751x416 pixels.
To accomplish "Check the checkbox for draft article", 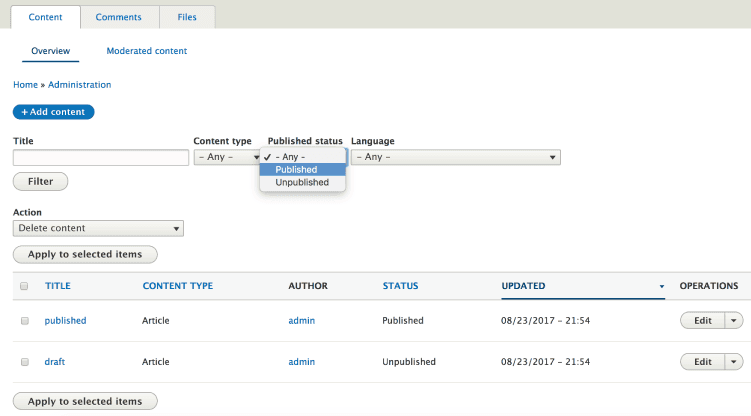I will tap(24, 362).
